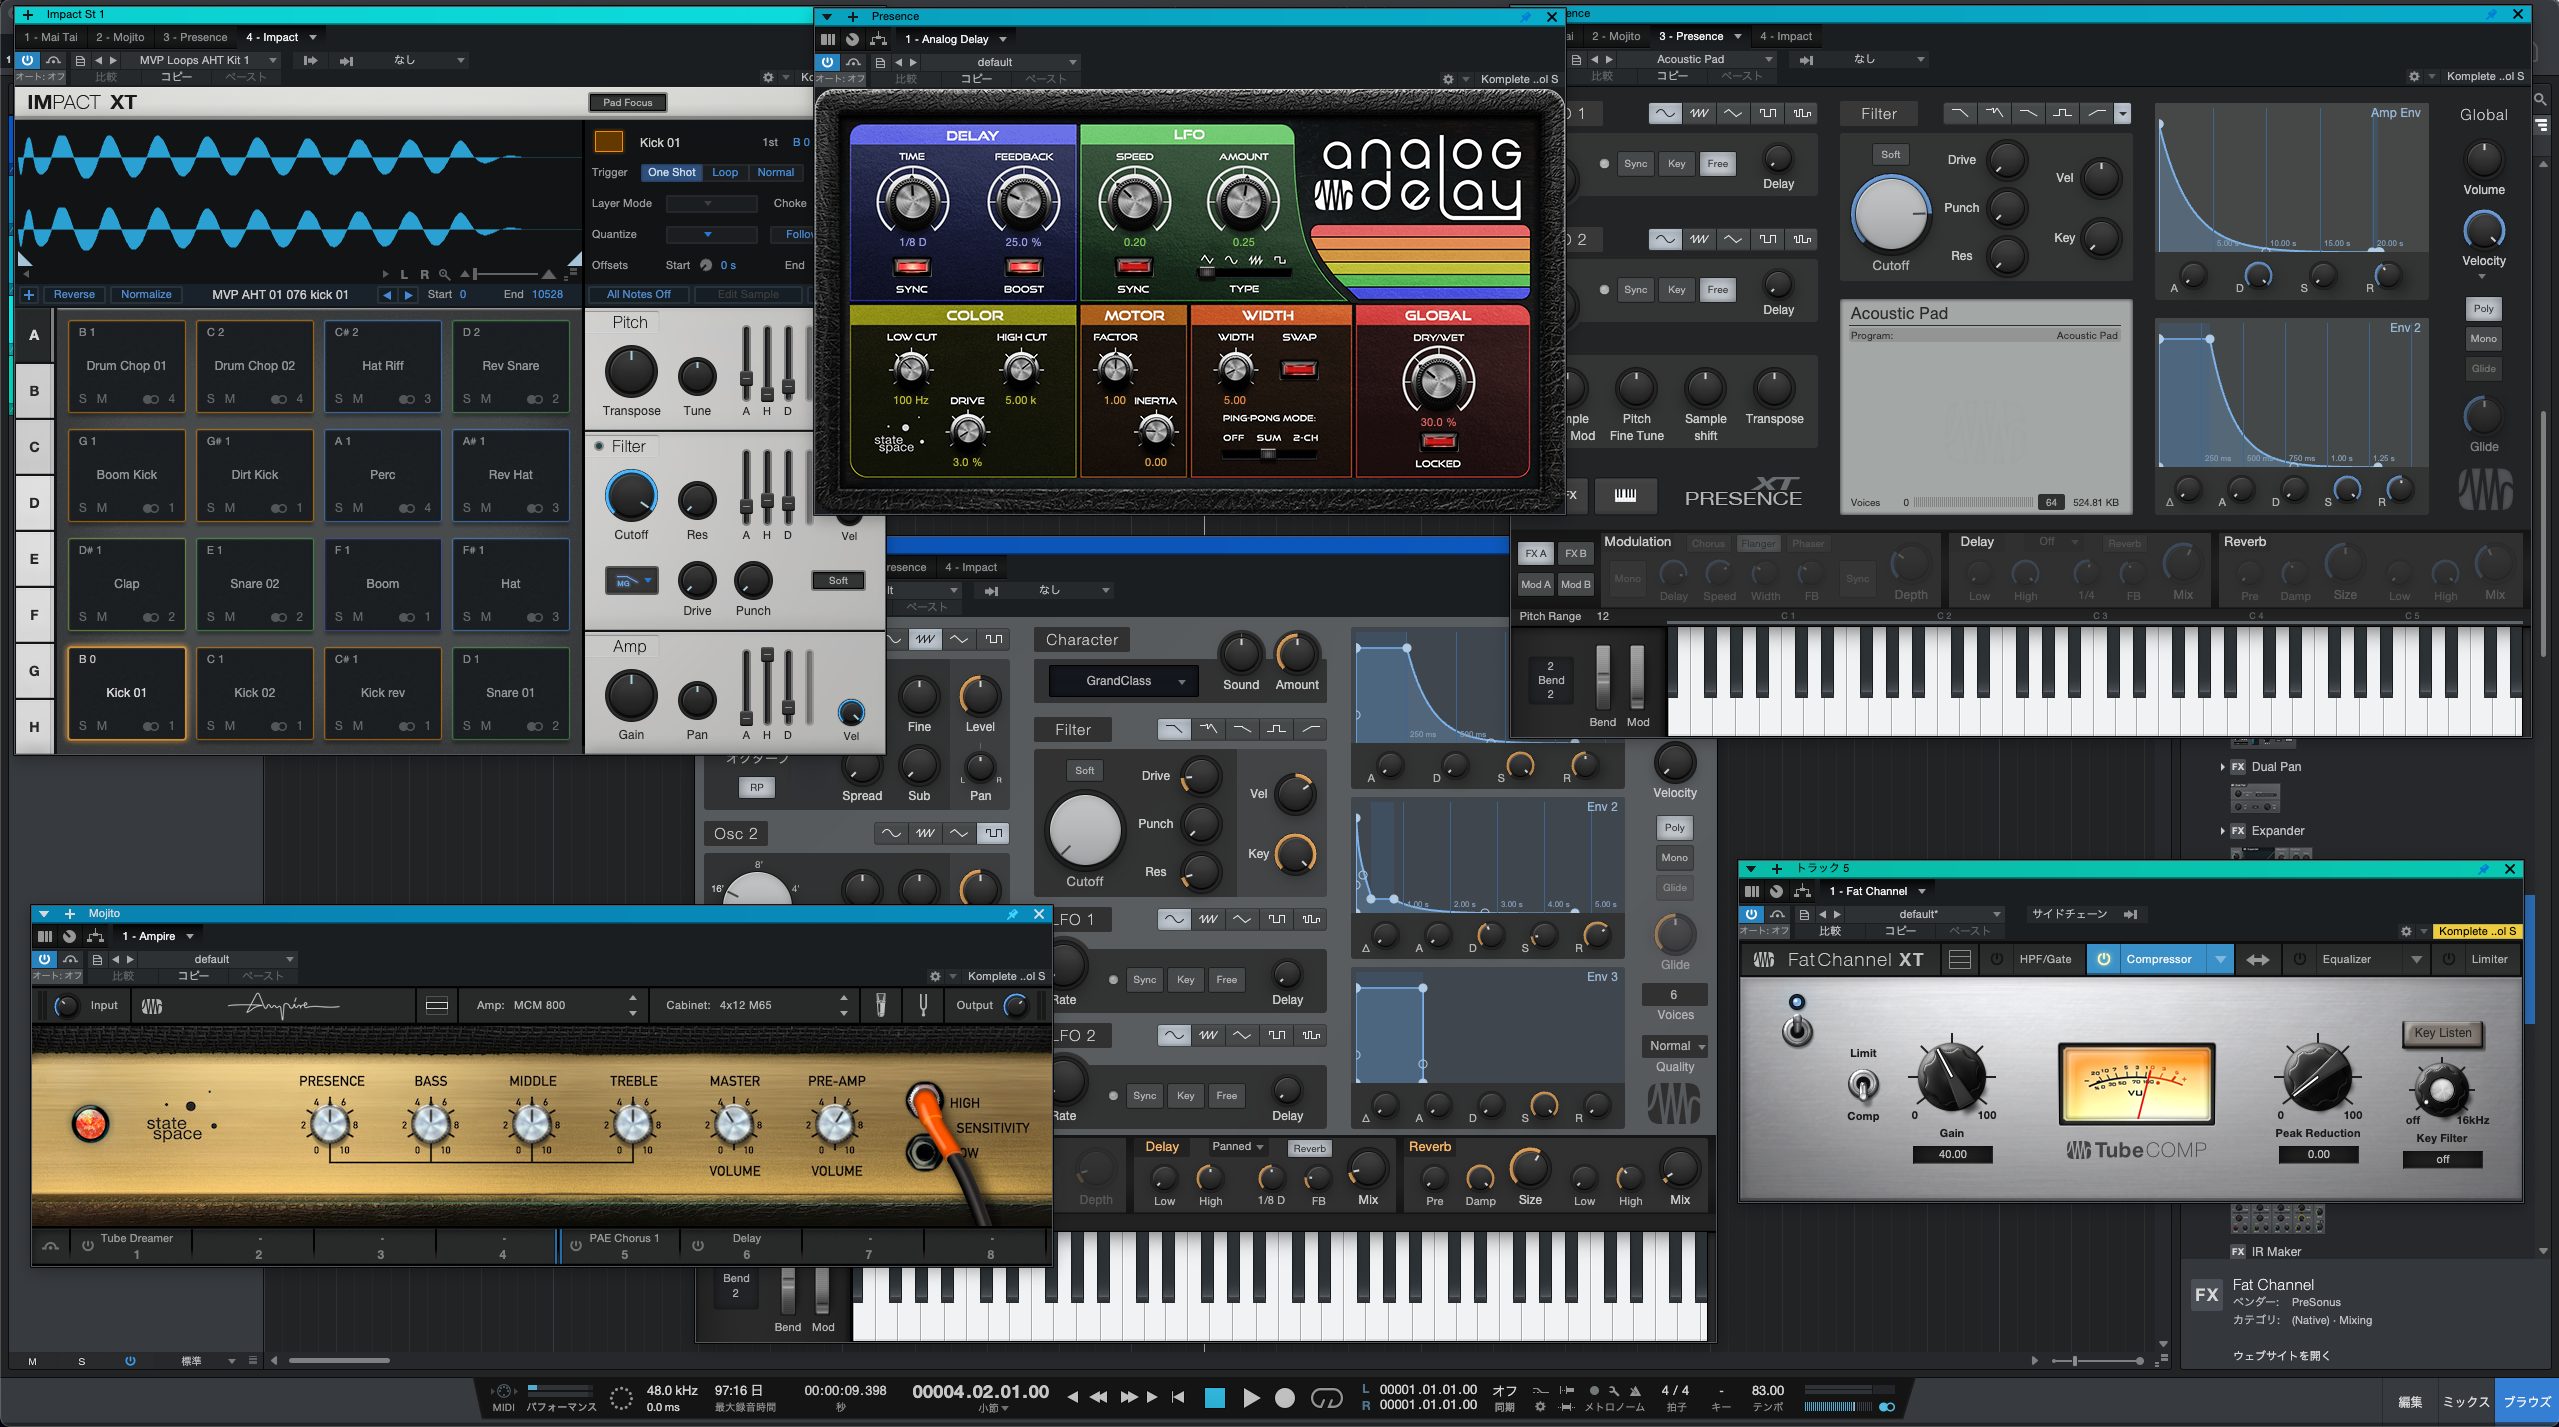
Task: Select Loop trigger mode
Action: [725, 172]
